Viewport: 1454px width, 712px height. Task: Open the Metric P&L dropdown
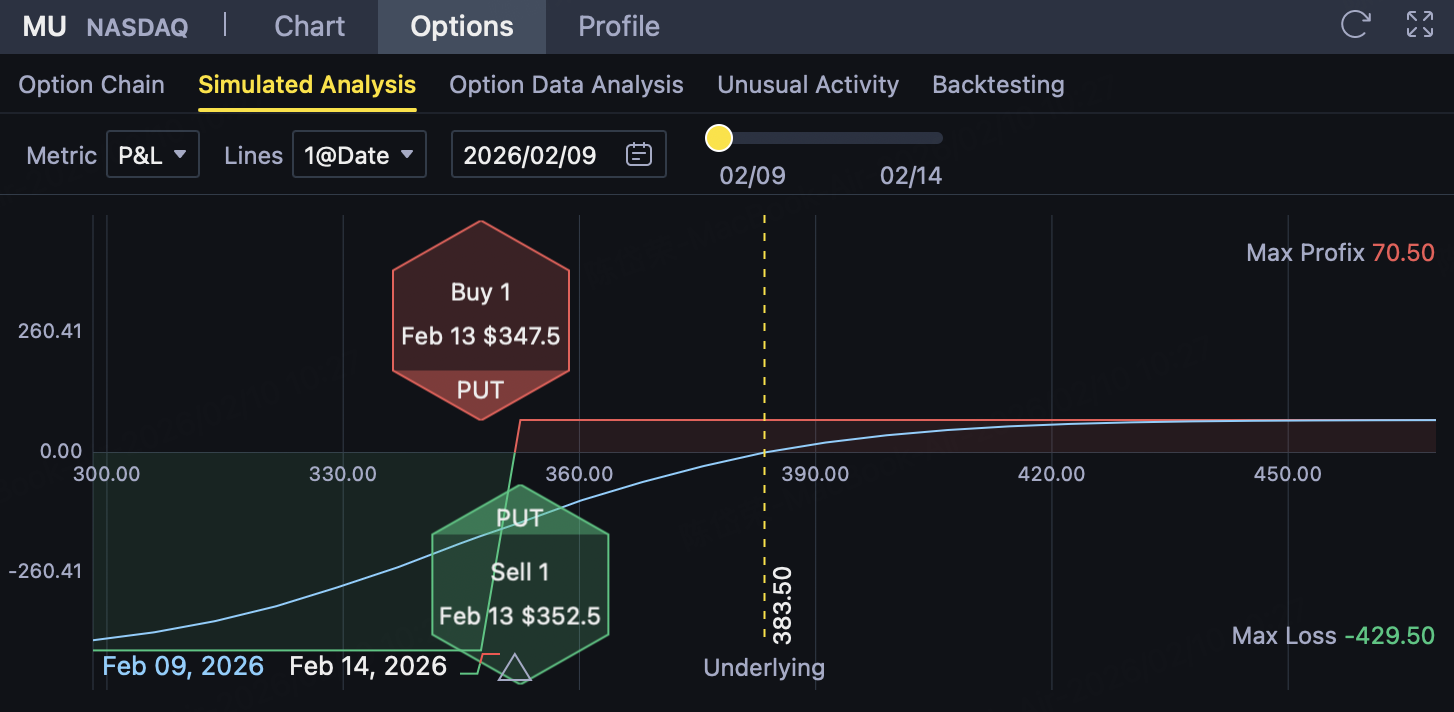coord(153,155)
